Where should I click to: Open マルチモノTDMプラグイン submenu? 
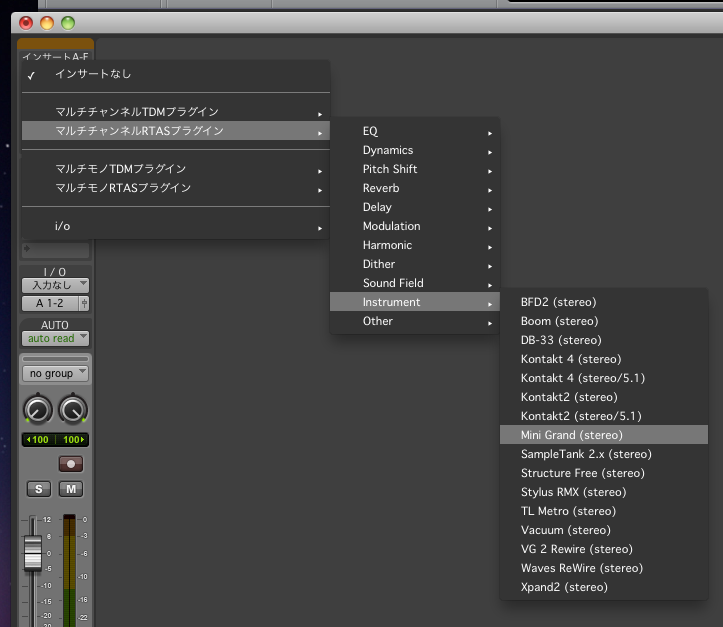[176, 169]
